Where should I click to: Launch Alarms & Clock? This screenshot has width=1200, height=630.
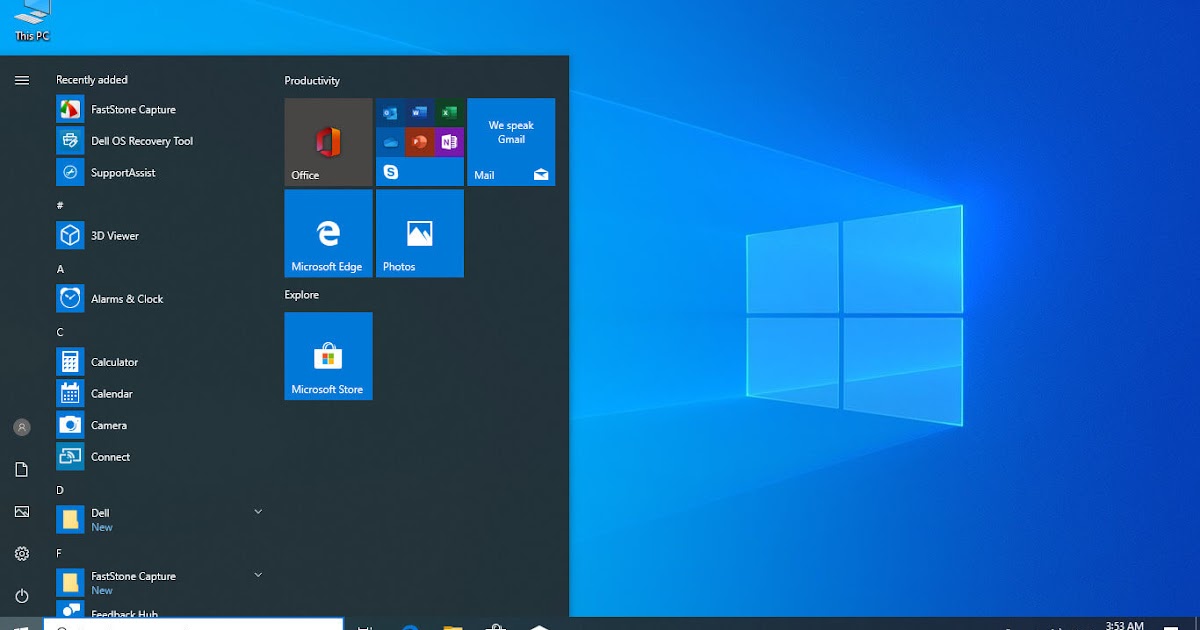(x=160, y=299)
